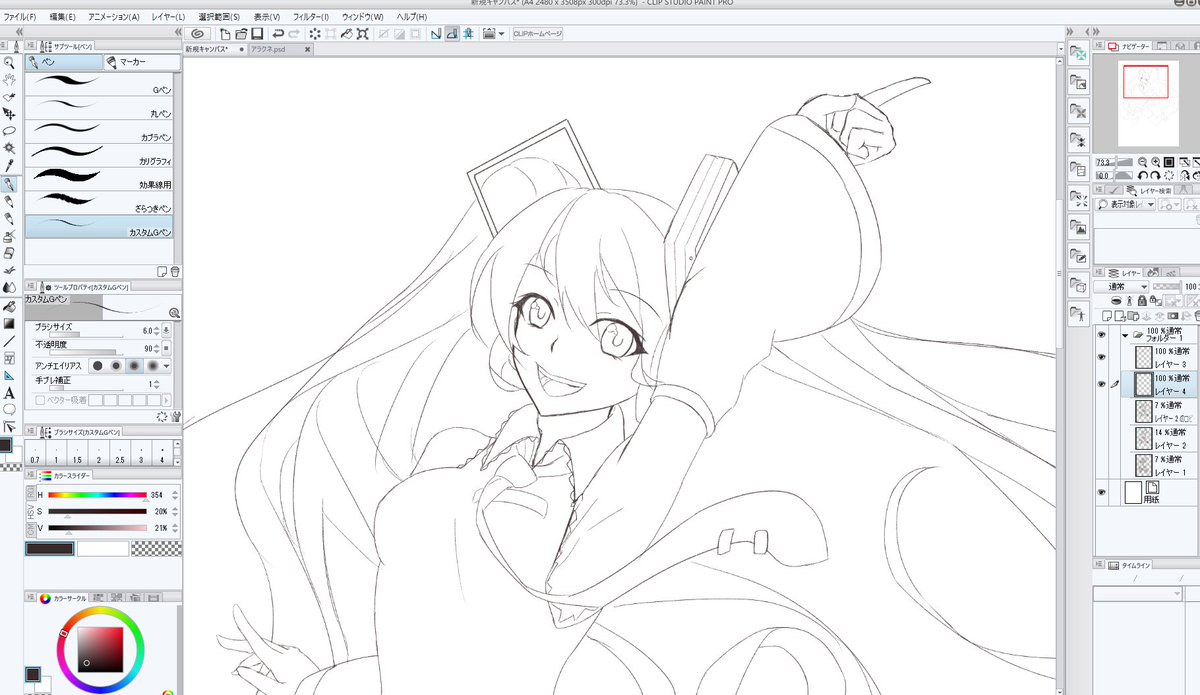Open CLIP STUDIO spiral icon

tap(199, 33)
